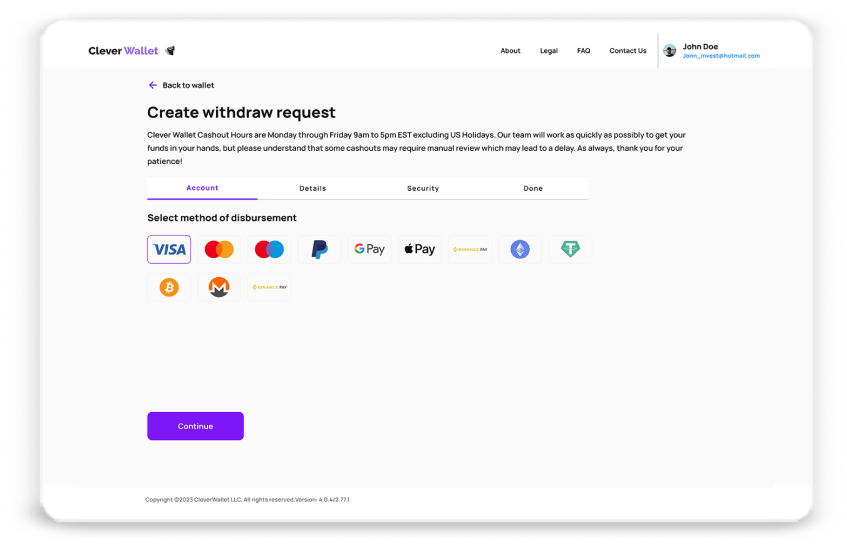Viewport: 847px width, 545px height.
Task: Click the John Doe profile avatar
Action: [670, 50]
